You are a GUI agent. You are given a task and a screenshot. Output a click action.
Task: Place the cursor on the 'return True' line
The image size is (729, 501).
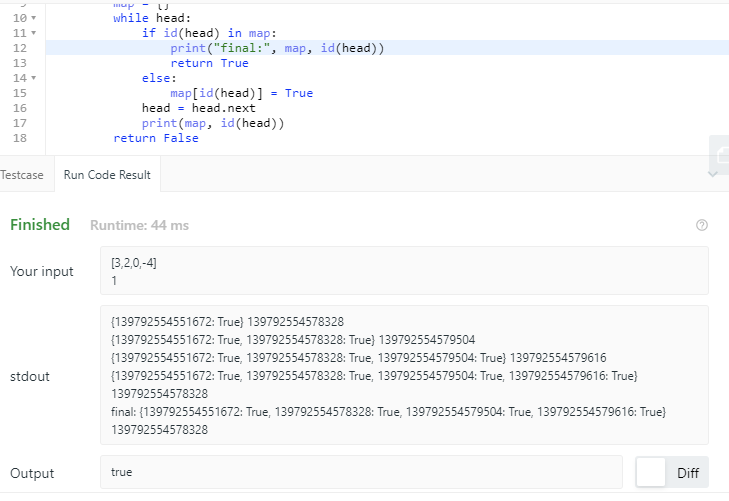coord(209,63)
